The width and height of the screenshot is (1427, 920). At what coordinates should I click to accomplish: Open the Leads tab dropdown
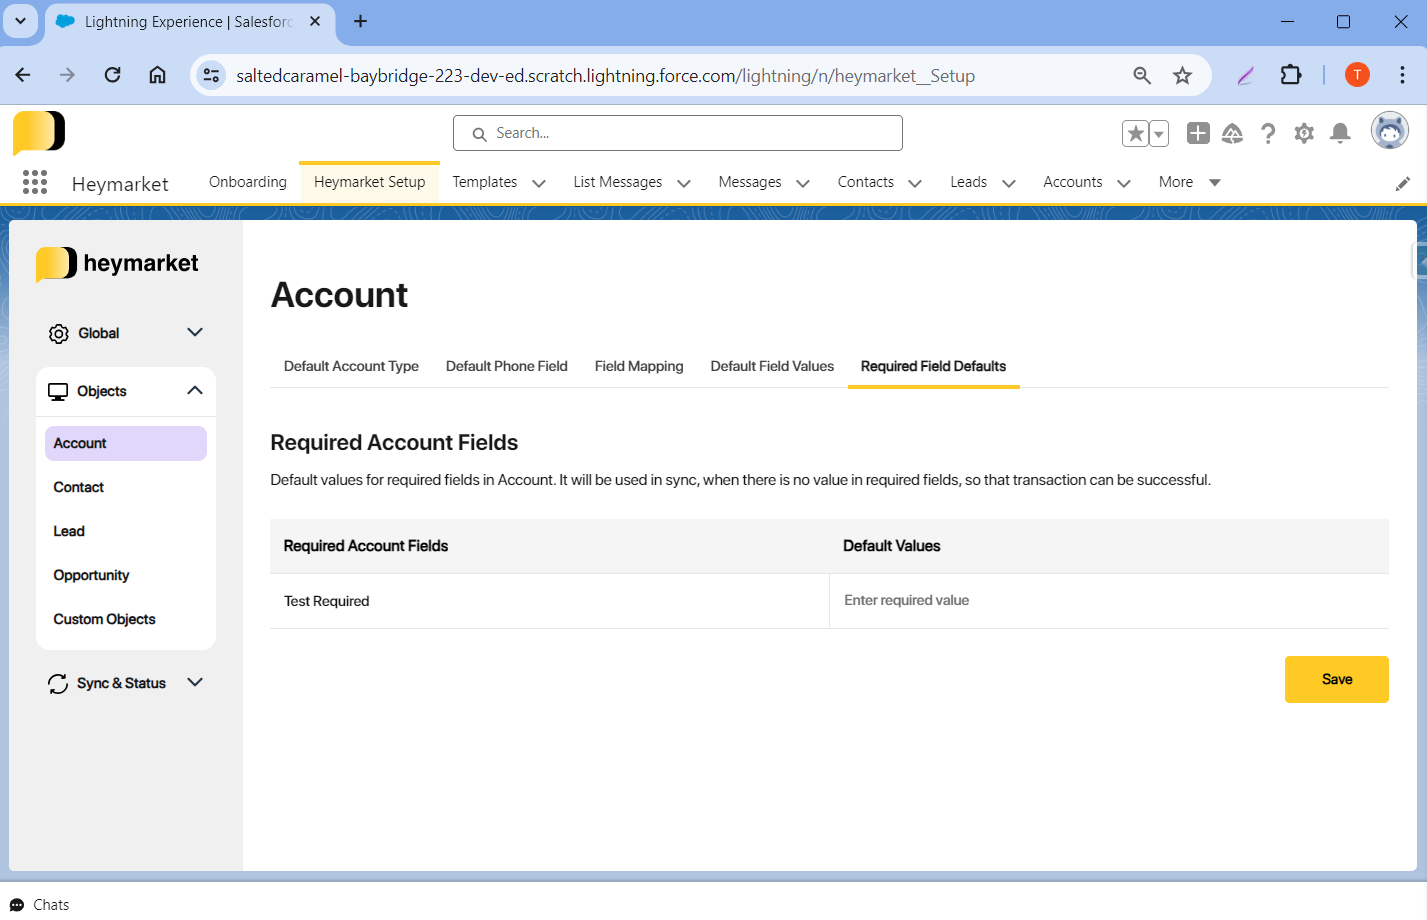(1009, 183)
